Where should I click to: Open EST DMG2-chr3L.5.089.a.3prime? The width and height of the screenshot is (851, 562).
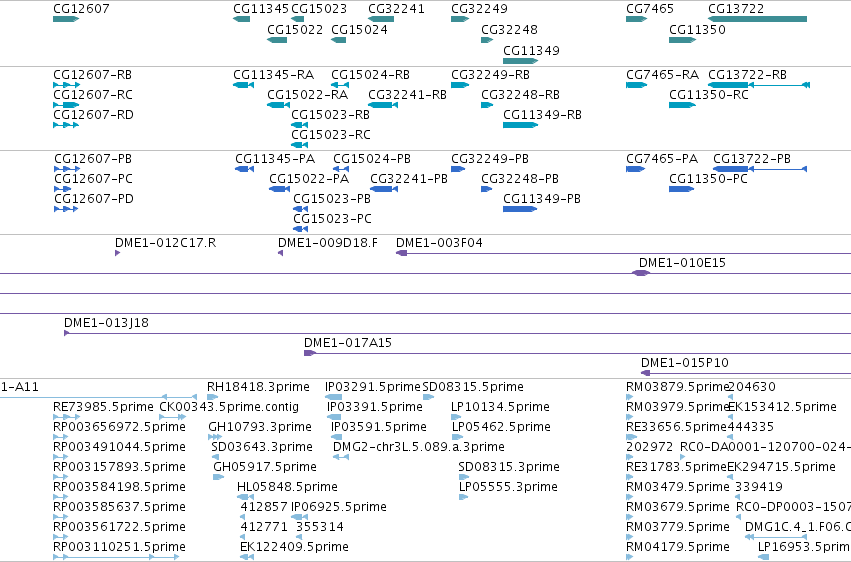[x=419, y=447]
